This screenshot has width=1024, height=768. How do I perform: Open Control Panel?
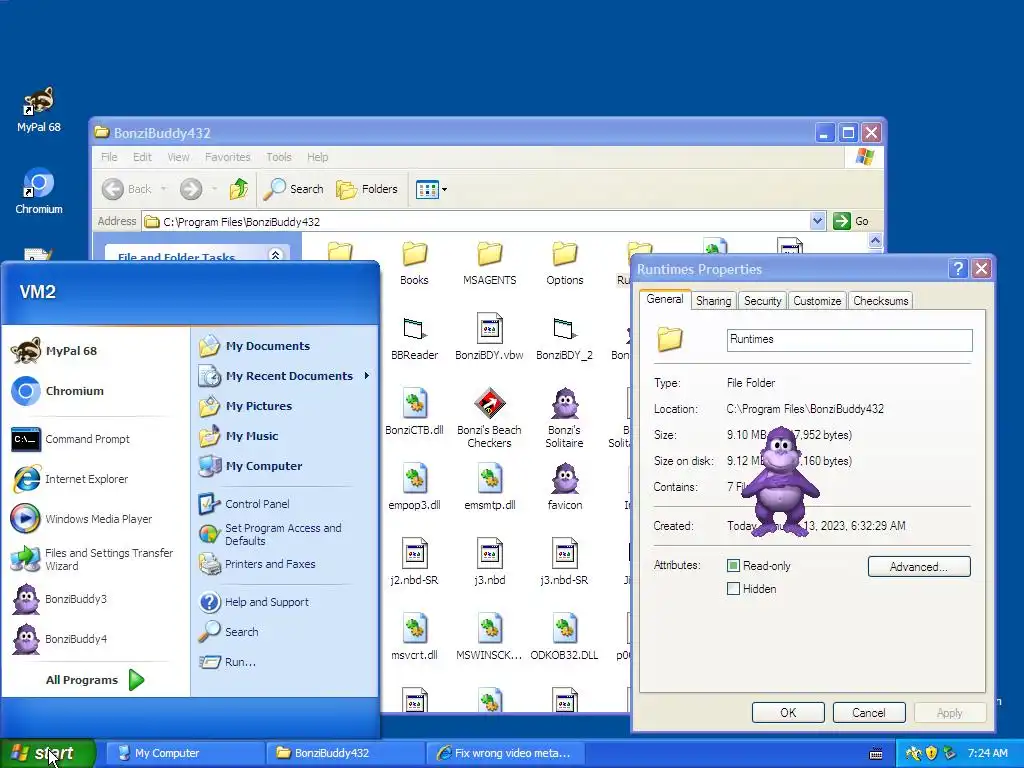pos(244,504)
